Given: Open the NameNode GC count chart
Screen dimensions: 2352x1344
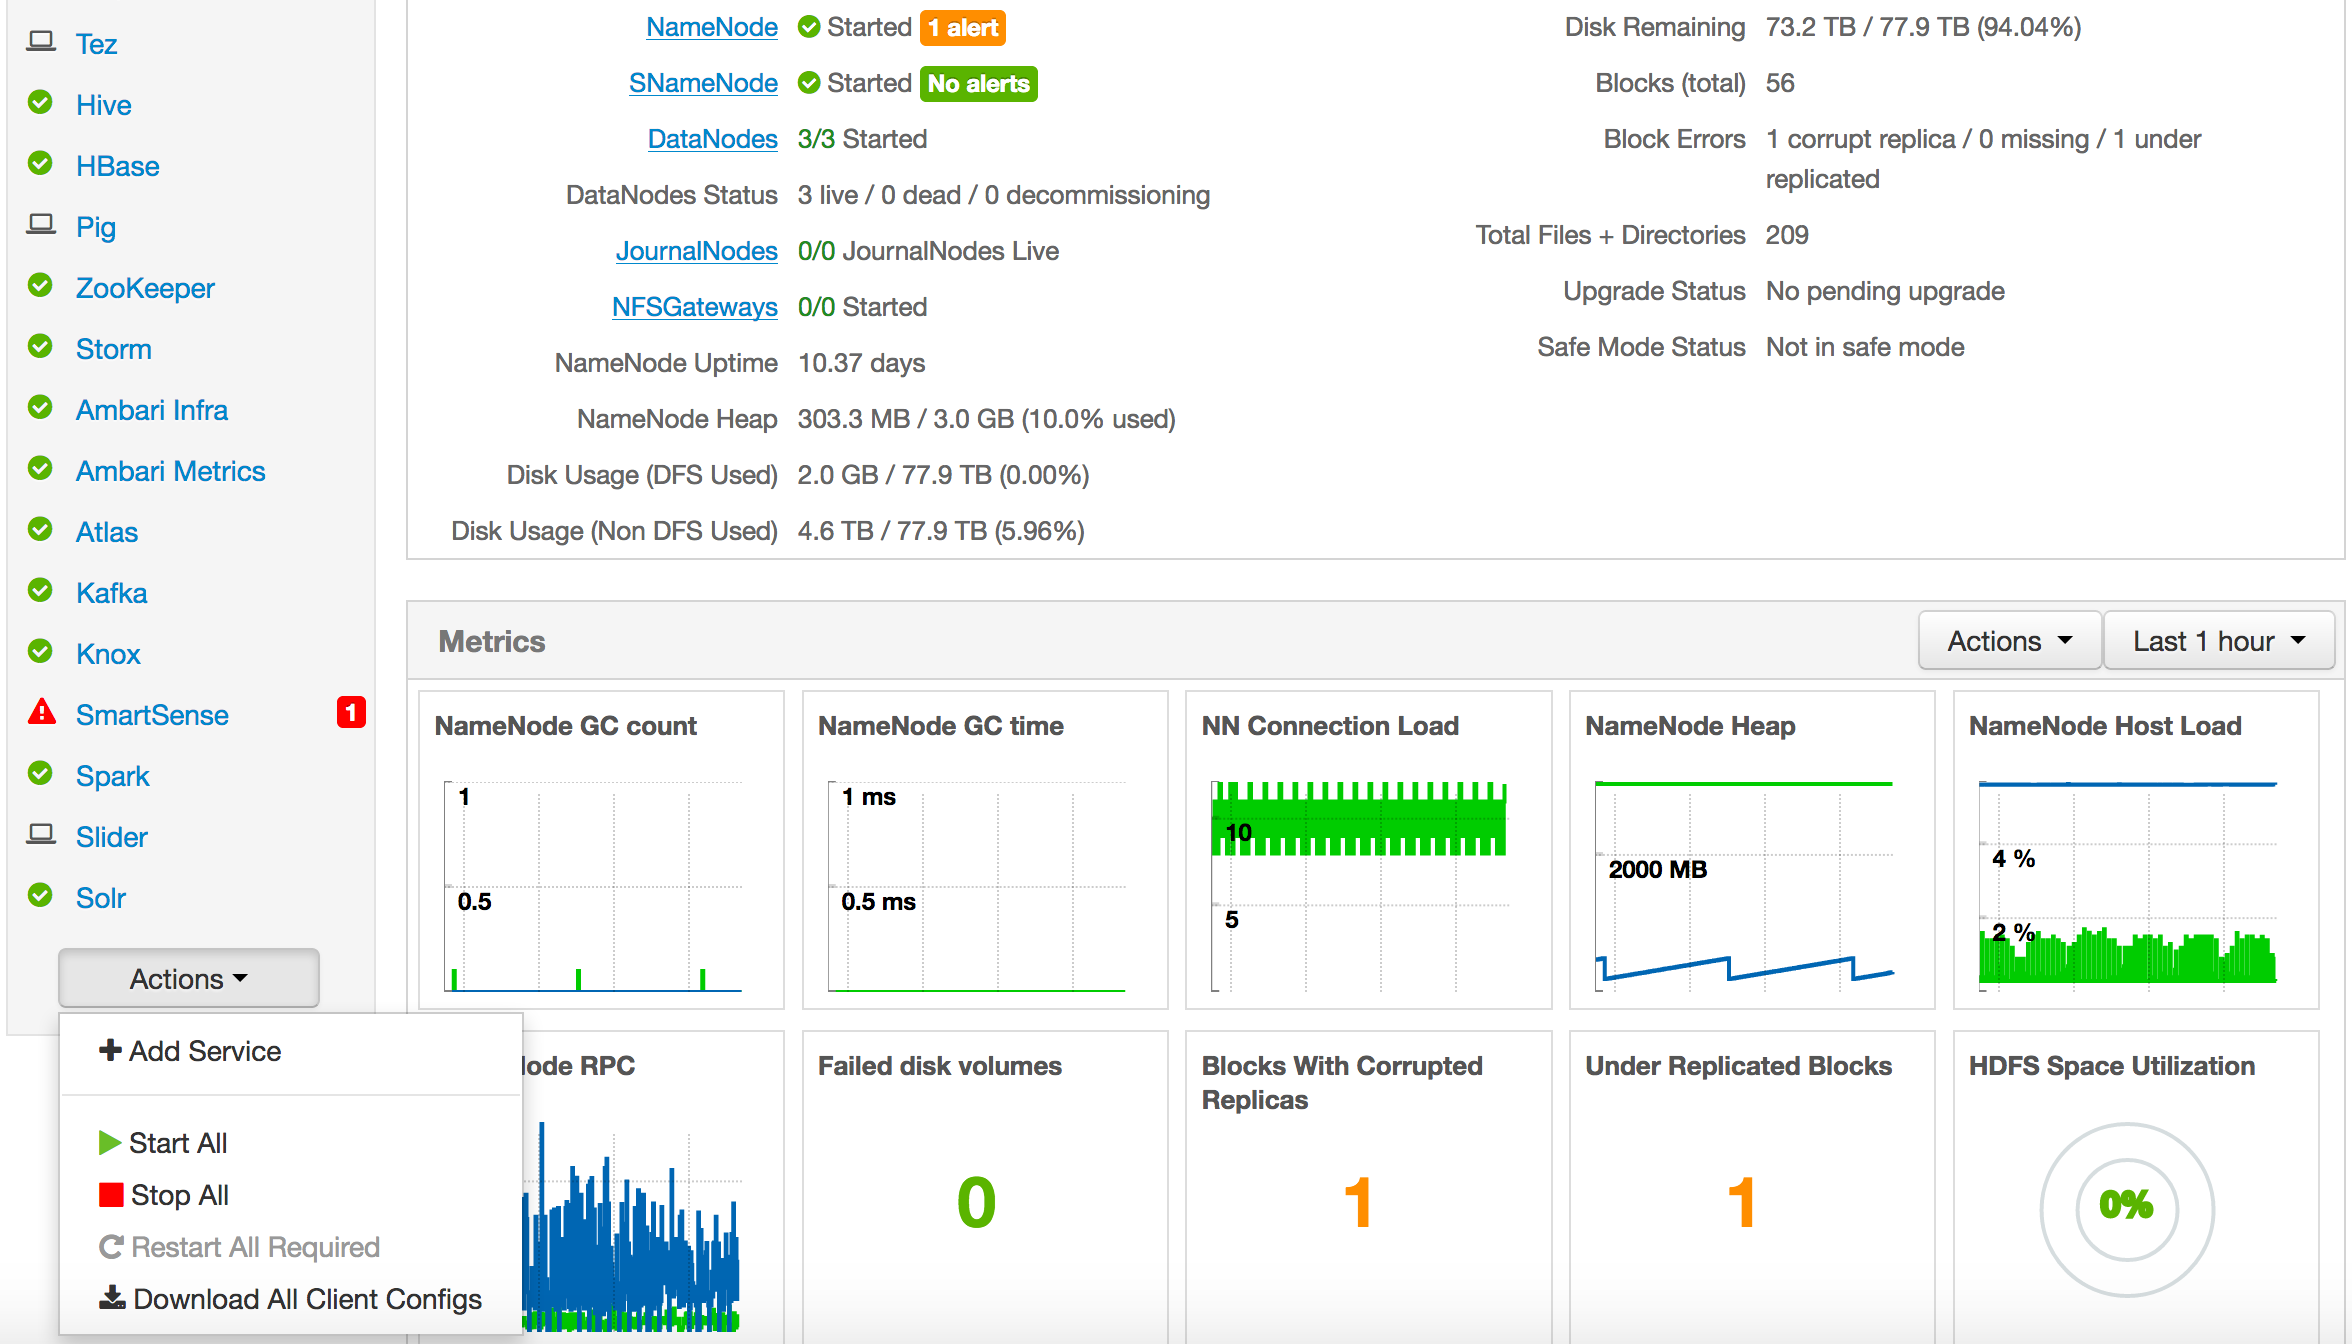Looking at the screenshot, I should [601, 849].
